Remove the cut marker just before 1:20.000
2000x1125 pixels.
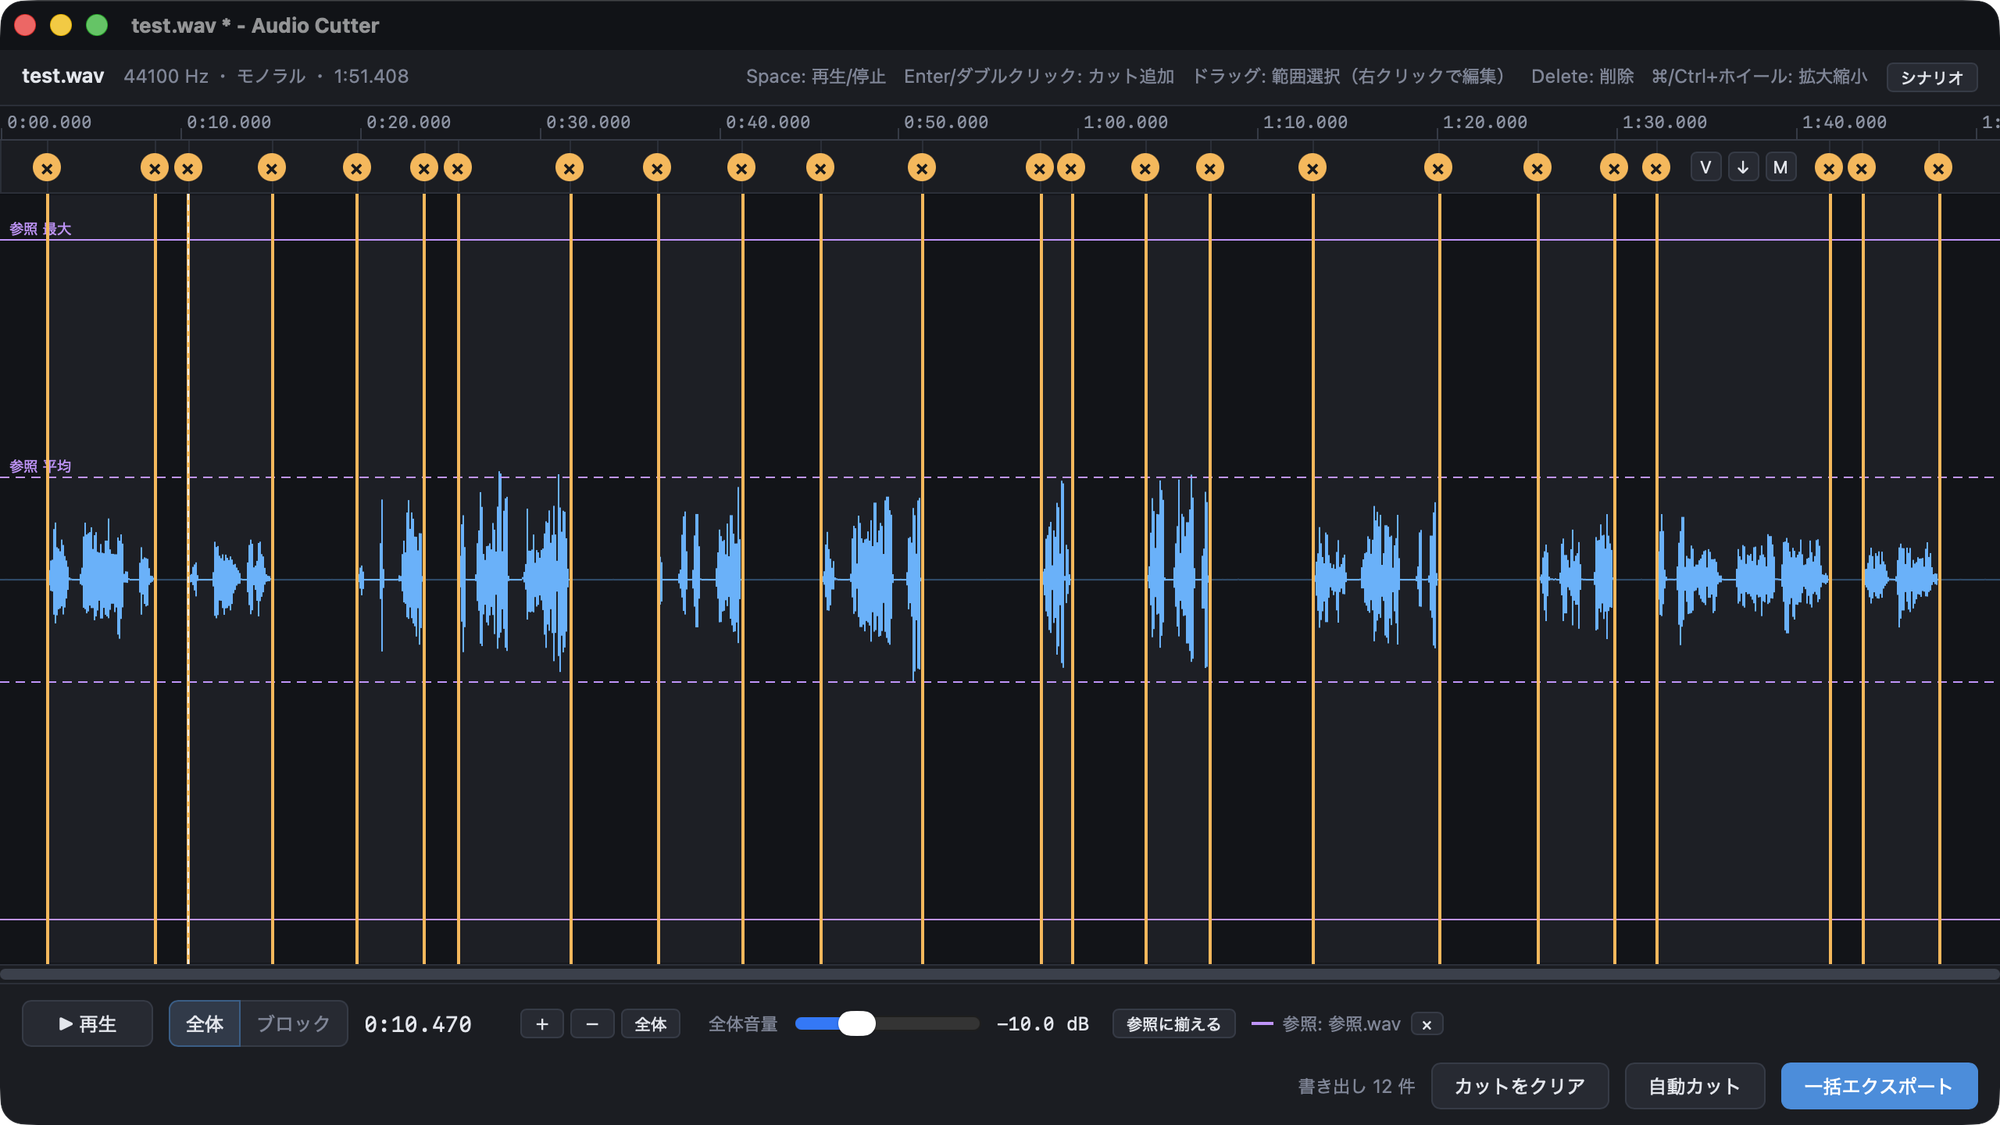[x=1438, y=168]
